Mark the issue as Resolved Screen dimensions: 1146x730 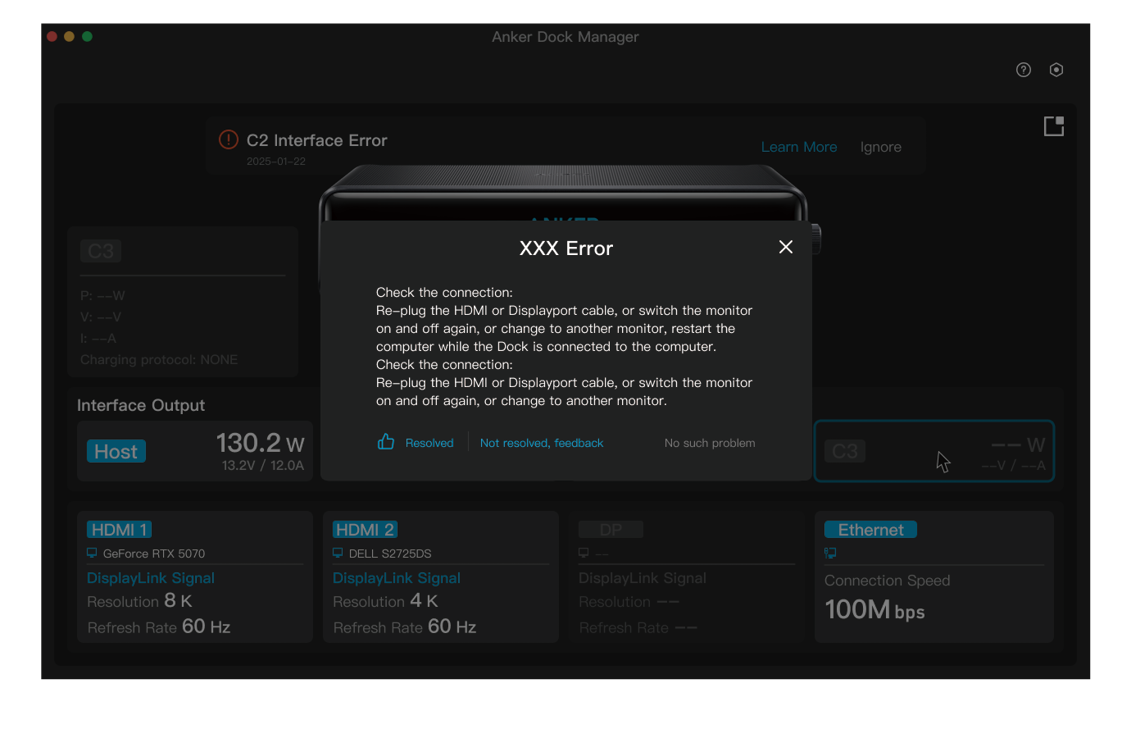click(429, 443)
